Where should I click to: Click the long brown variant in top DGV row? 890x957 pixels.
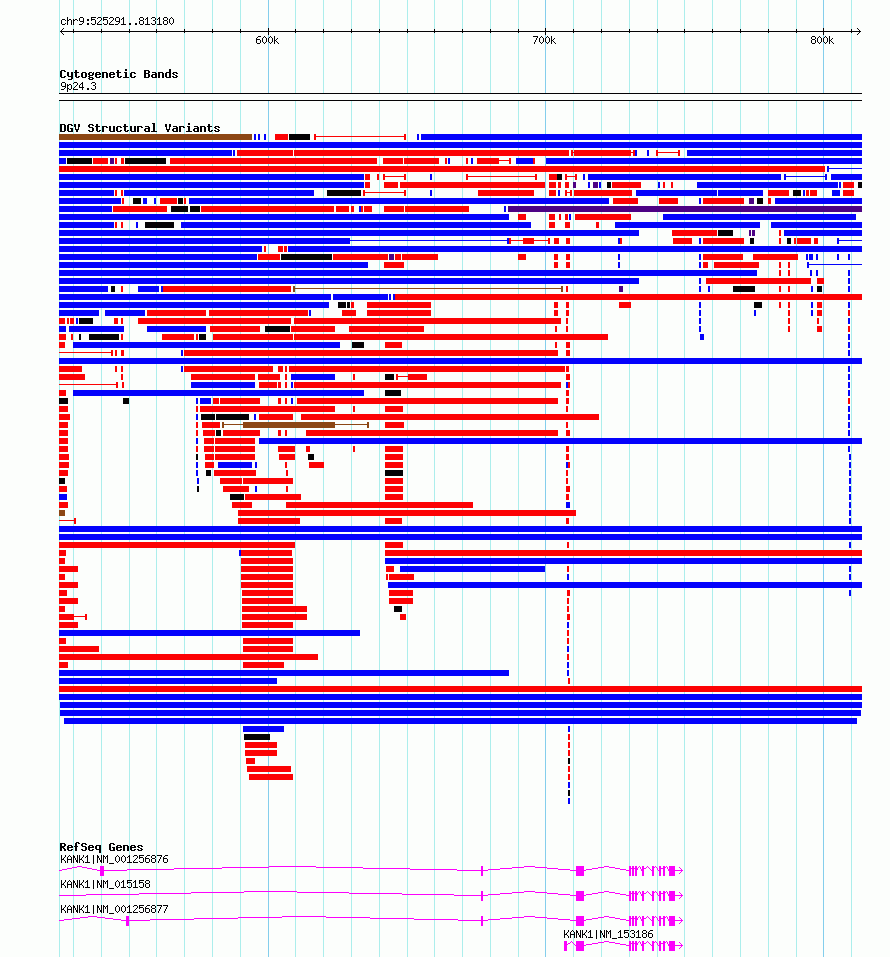click(x=156, y=137)
